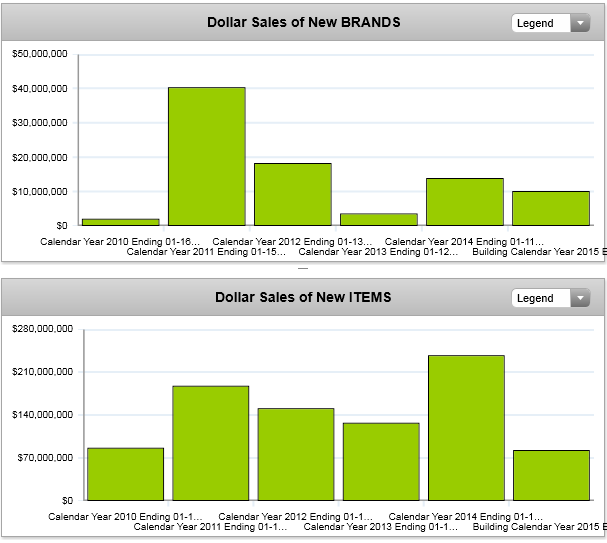Select the Building 2015 bar in BRANDS chart
Viewport: 607px width, 543px height.
point(550,208)
